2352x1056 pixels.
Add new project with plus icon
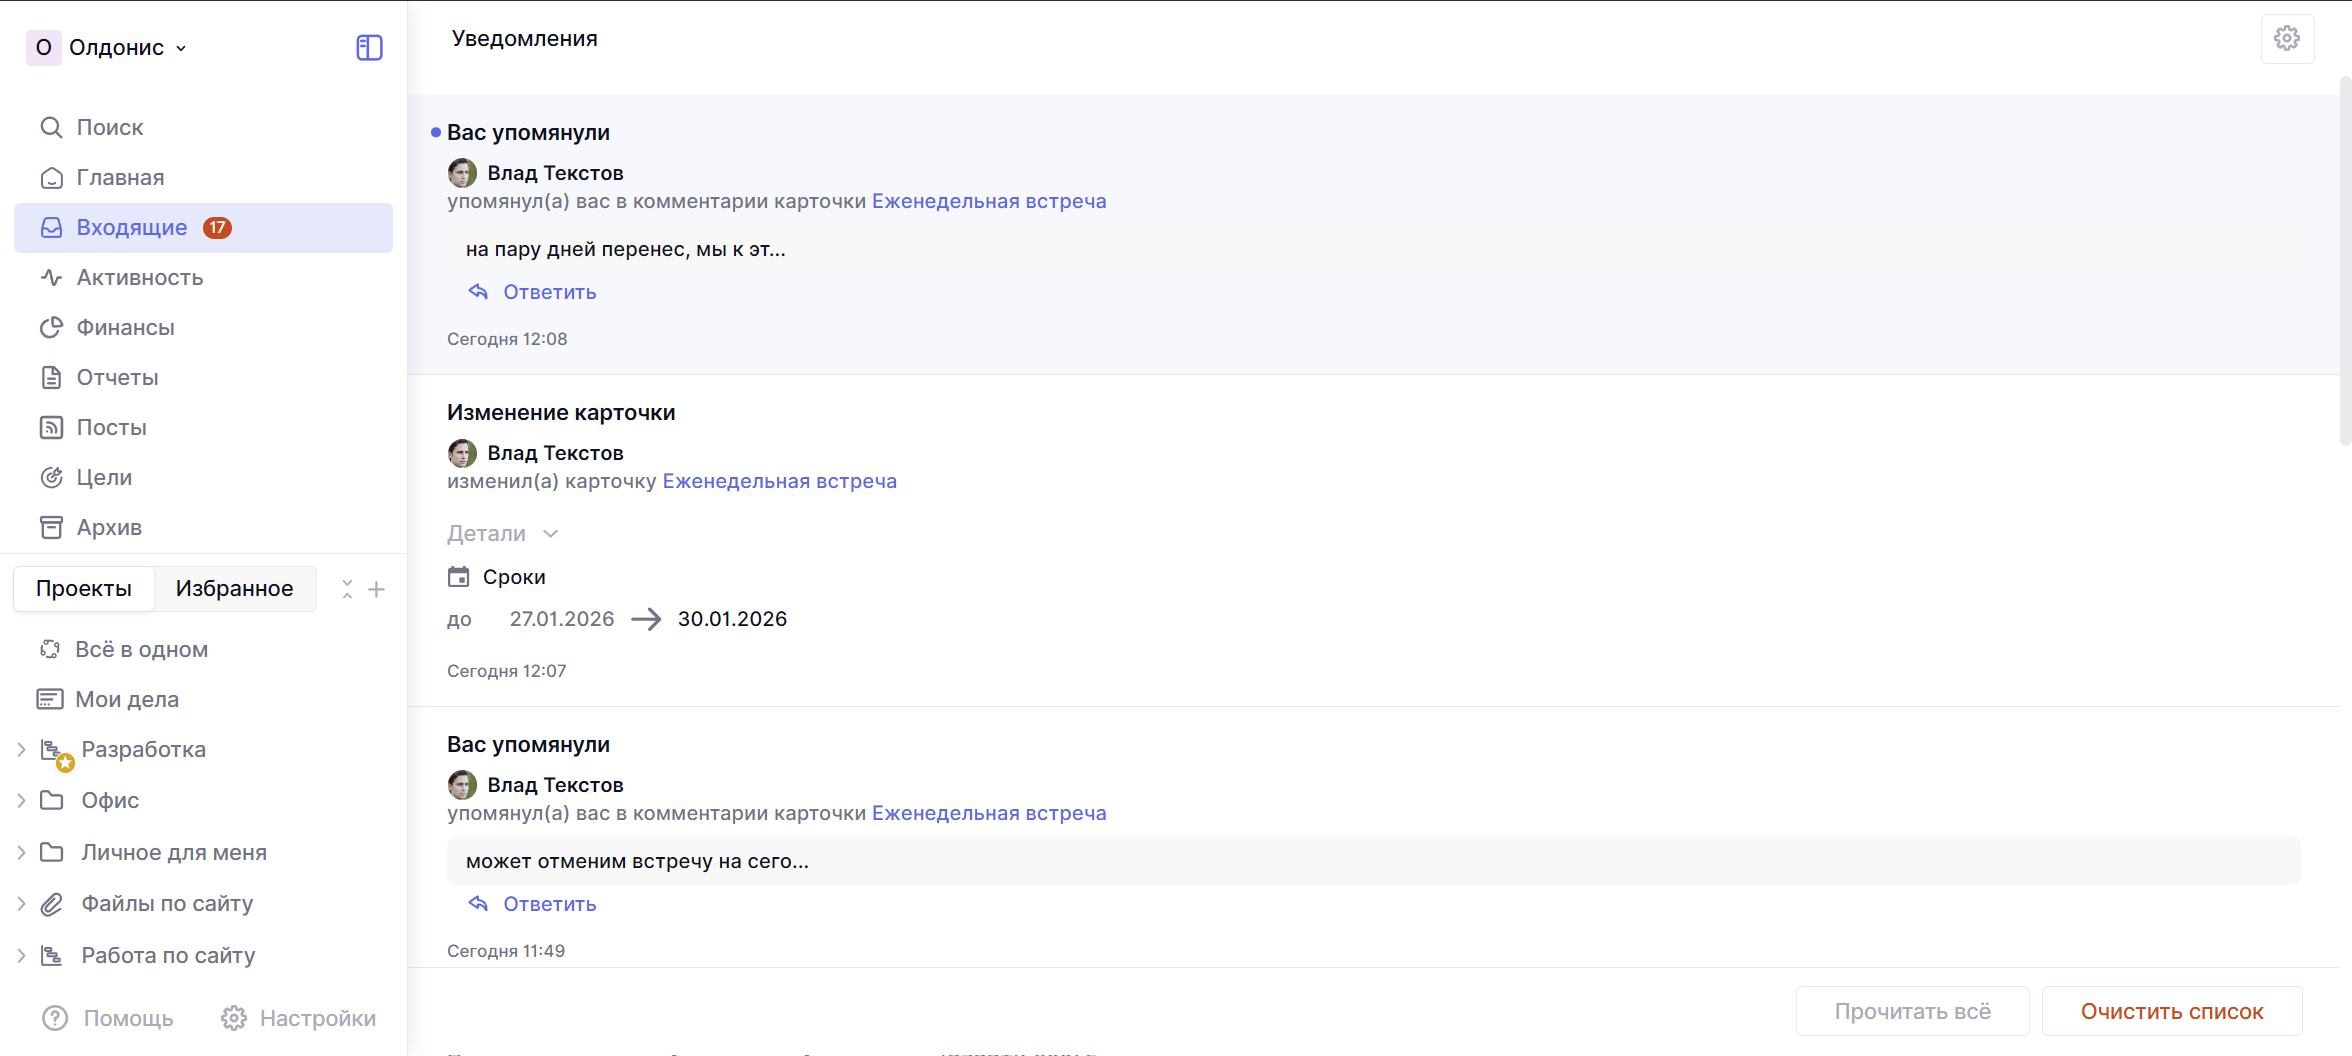click(377, 590)
